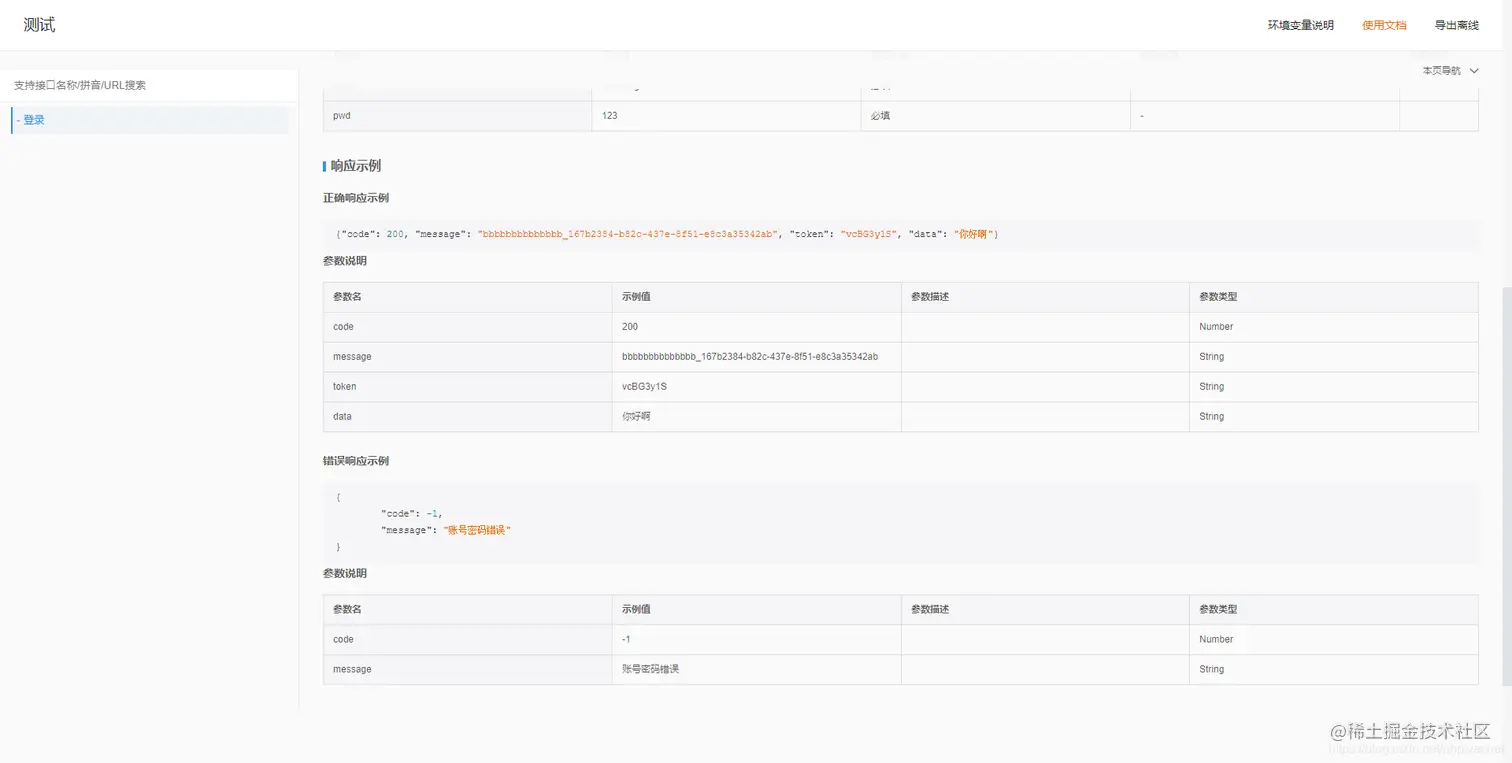Click the 响应示例 section heading

pos(356,166)
